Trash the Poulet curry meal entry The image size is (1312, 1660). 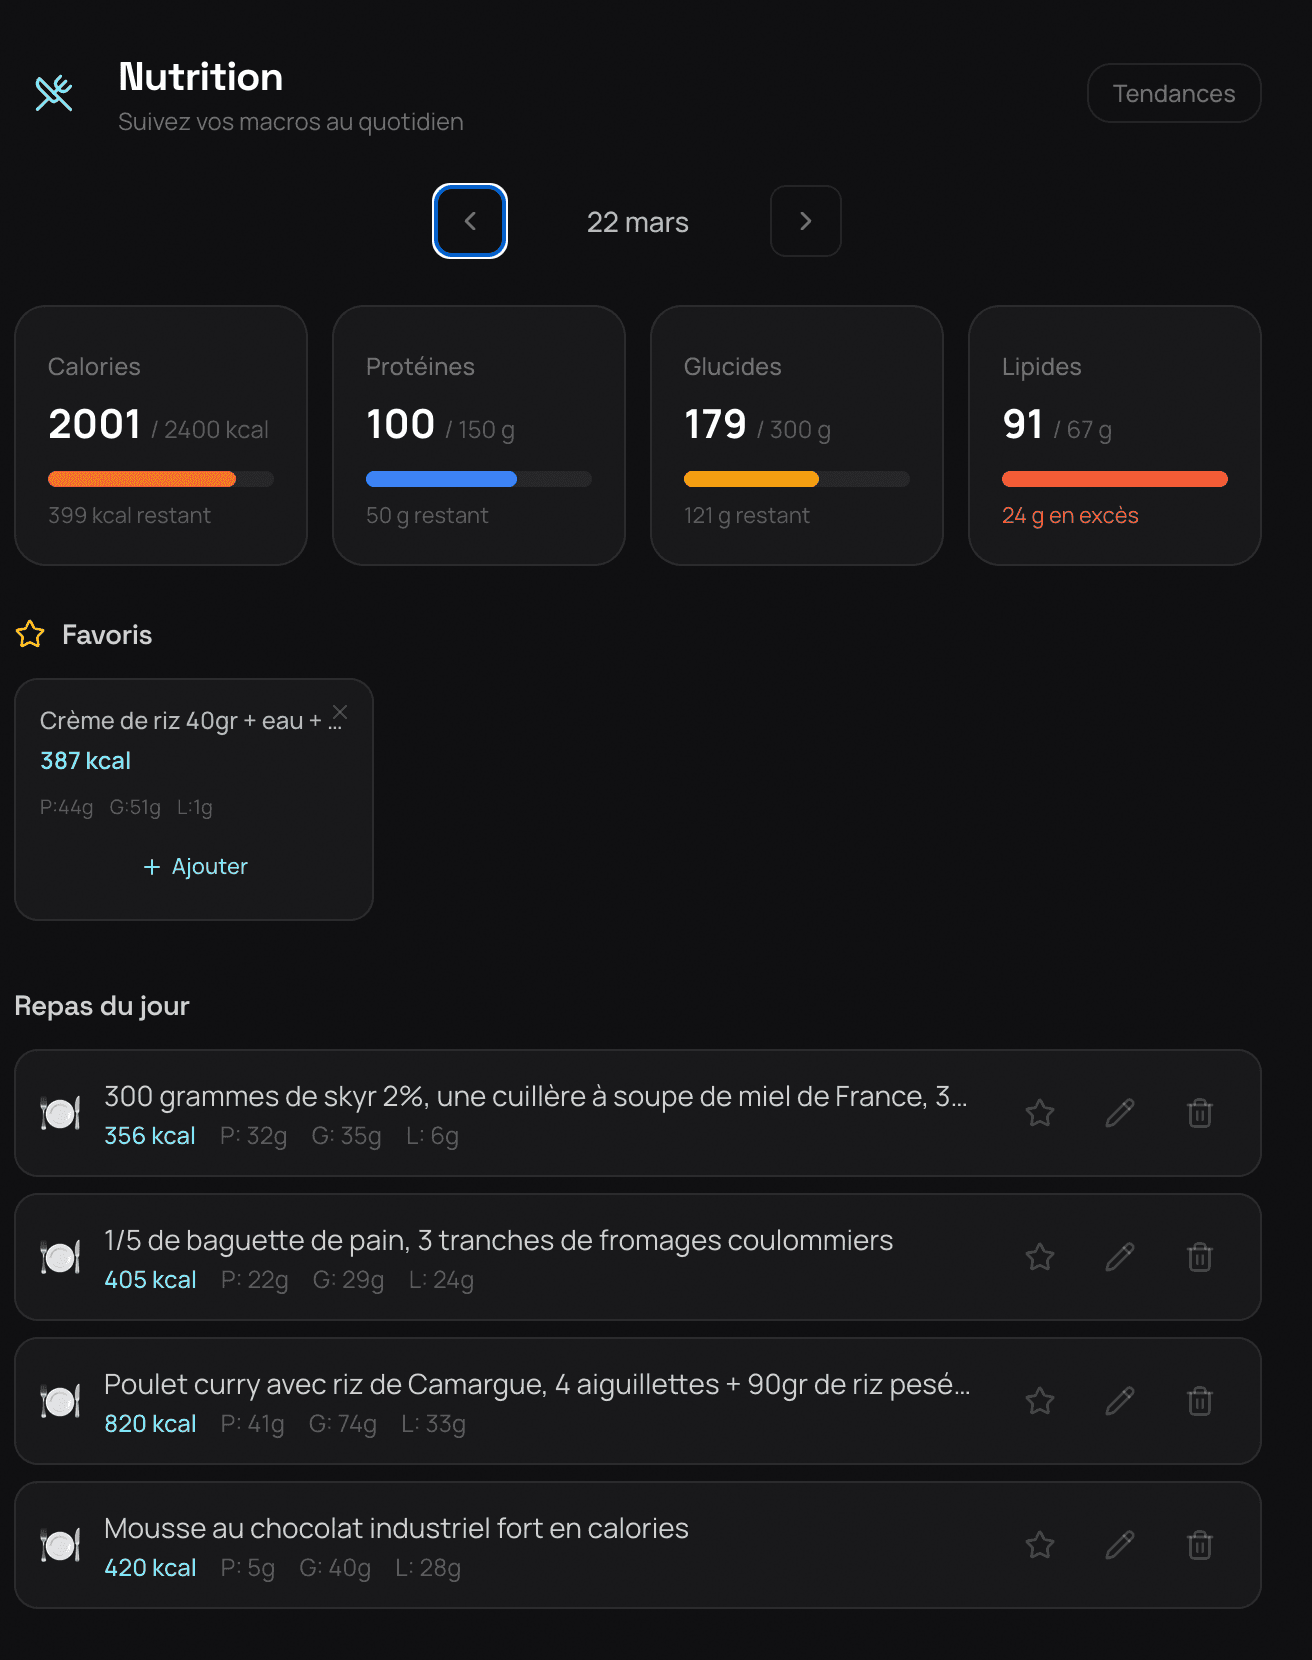point(1200,1401)
